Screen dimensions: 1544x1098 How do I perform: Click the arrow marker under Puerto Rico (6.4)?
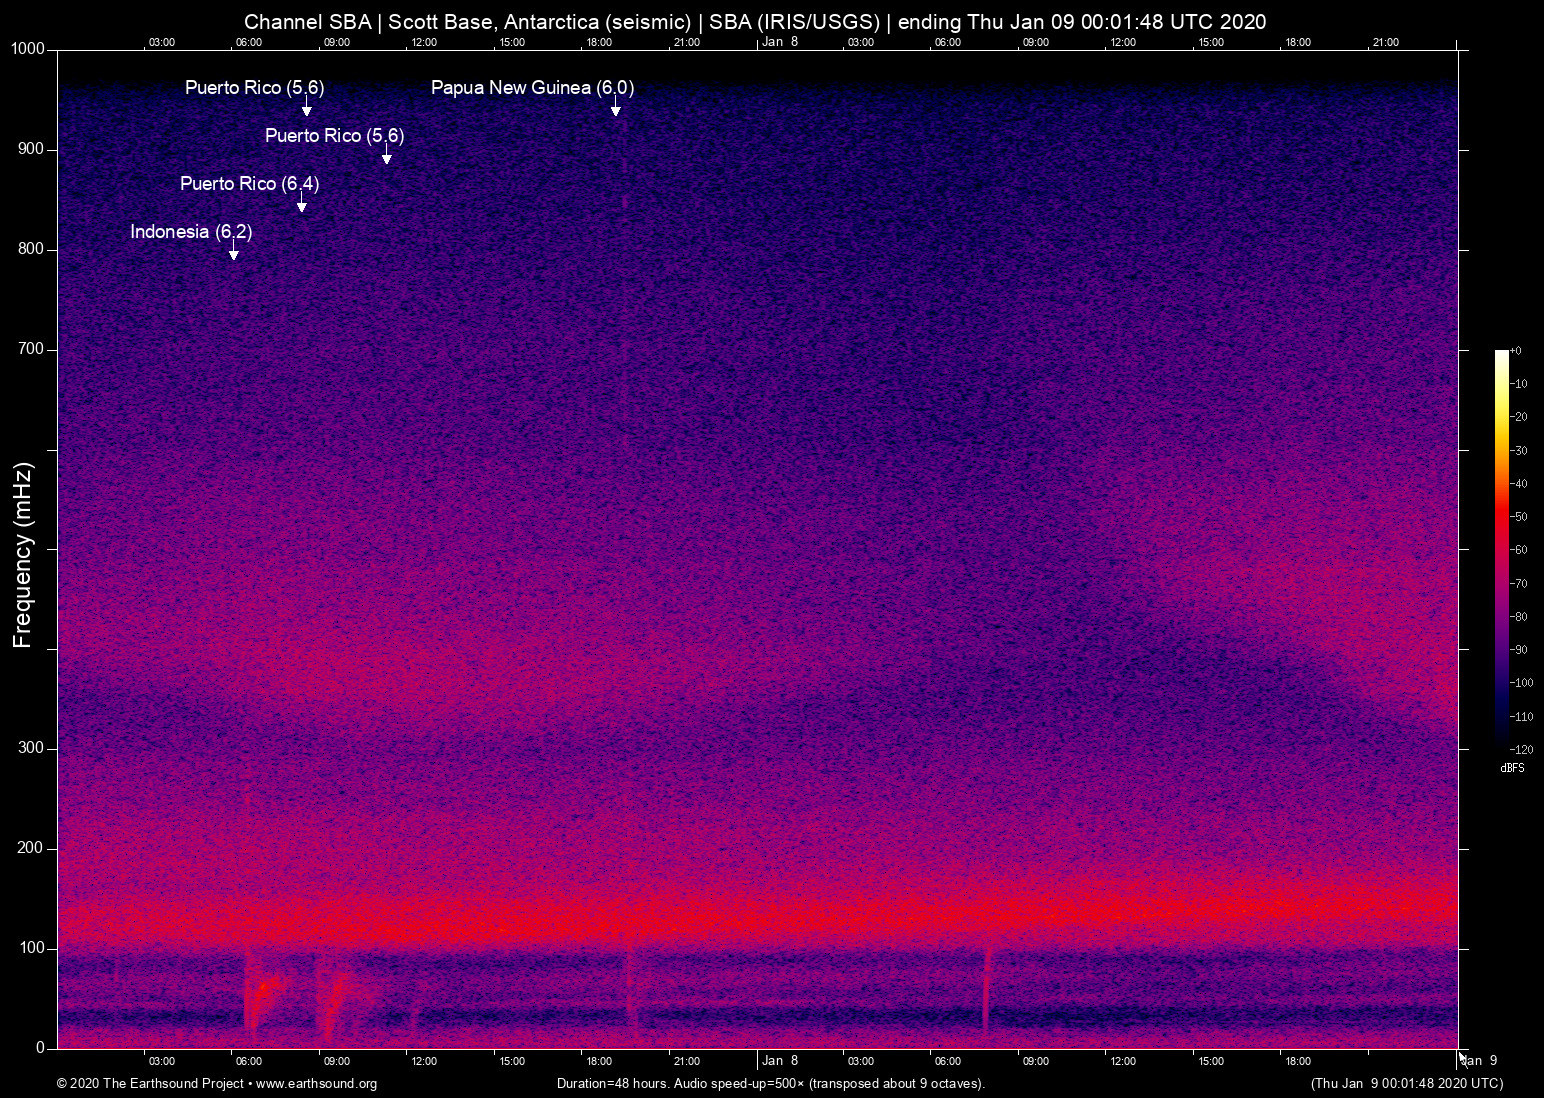[301, 206]
